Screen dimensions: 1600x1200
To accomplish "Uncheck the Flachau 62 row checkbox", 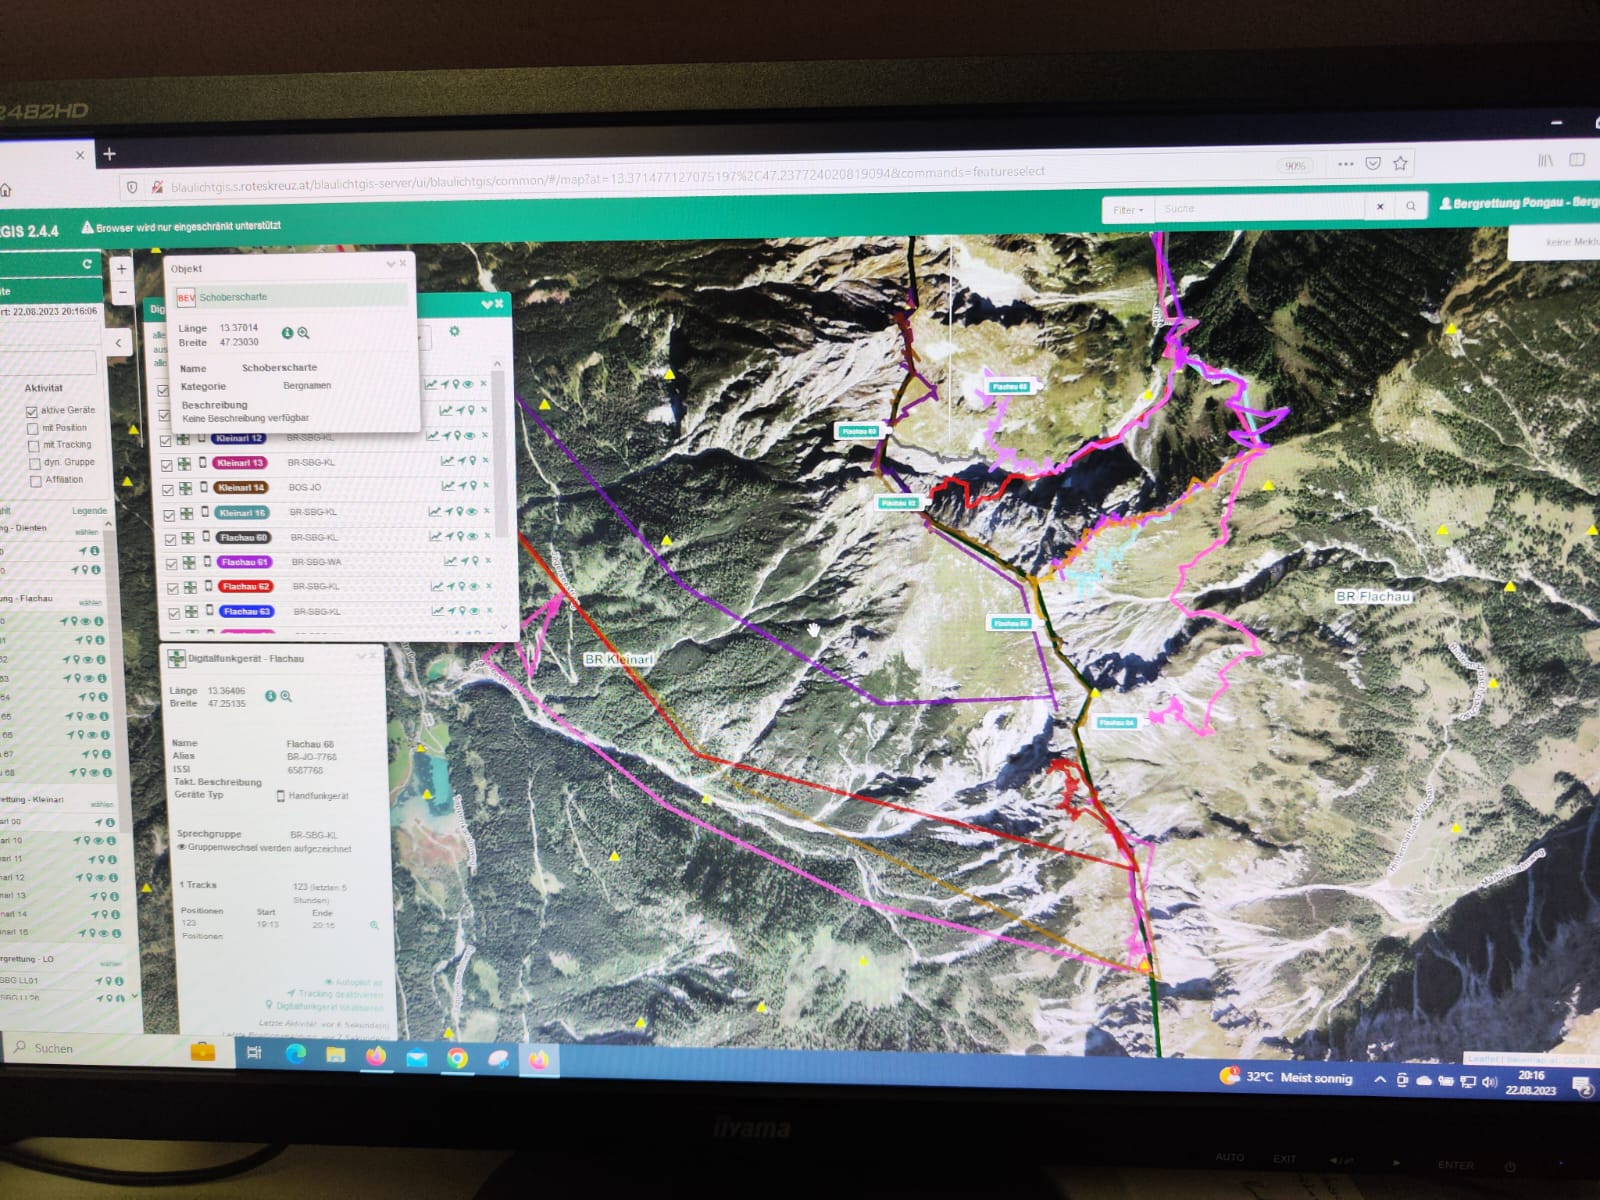I will coord(172,589).
